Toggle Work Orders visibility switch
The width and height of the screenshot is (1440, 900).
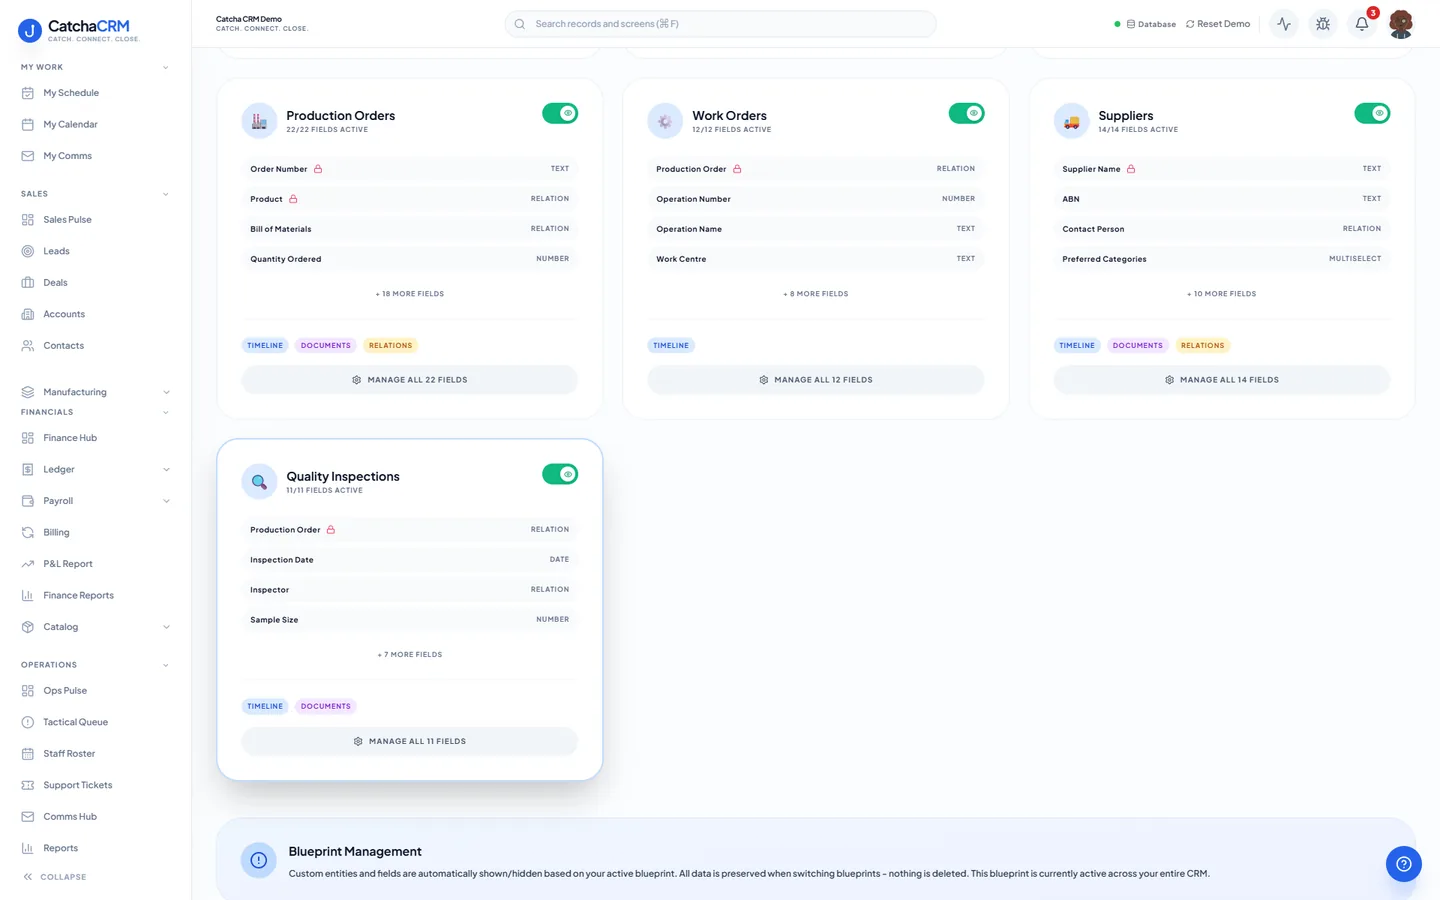(966, 113)
